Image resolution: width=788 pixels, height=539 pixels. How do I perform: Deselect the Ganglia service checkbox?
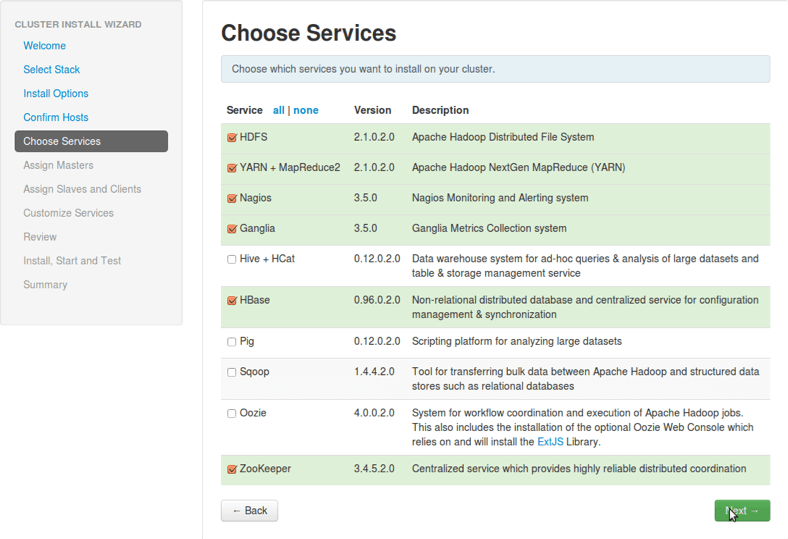[232, 229]
